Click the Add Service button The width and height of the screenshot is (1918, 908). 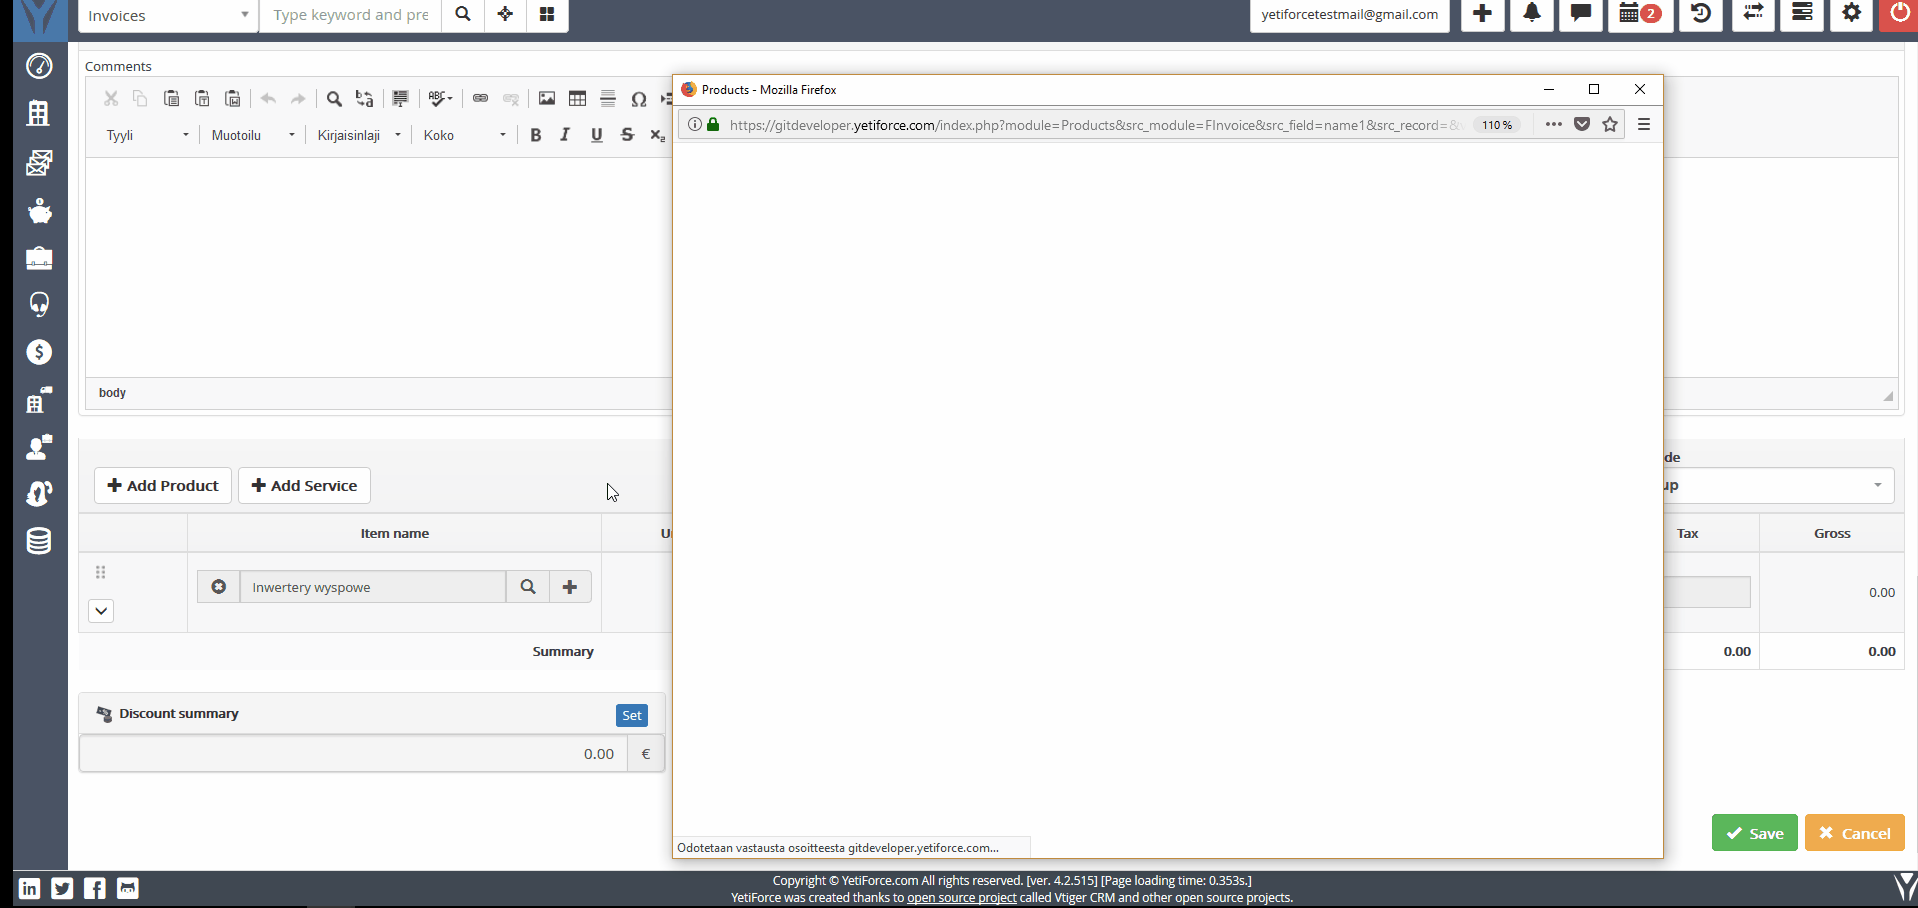coord(304,485)
